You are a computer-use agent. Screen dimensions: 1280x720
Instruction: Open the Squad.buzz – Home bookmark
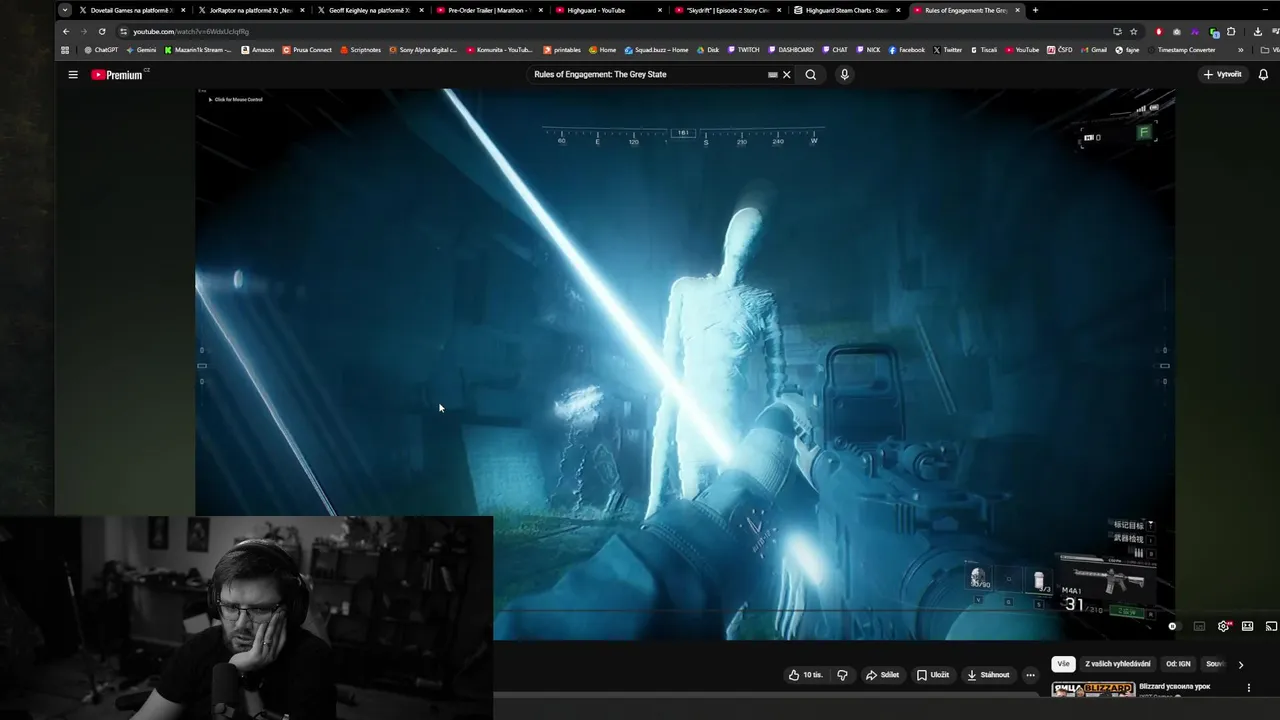point(656,50)
